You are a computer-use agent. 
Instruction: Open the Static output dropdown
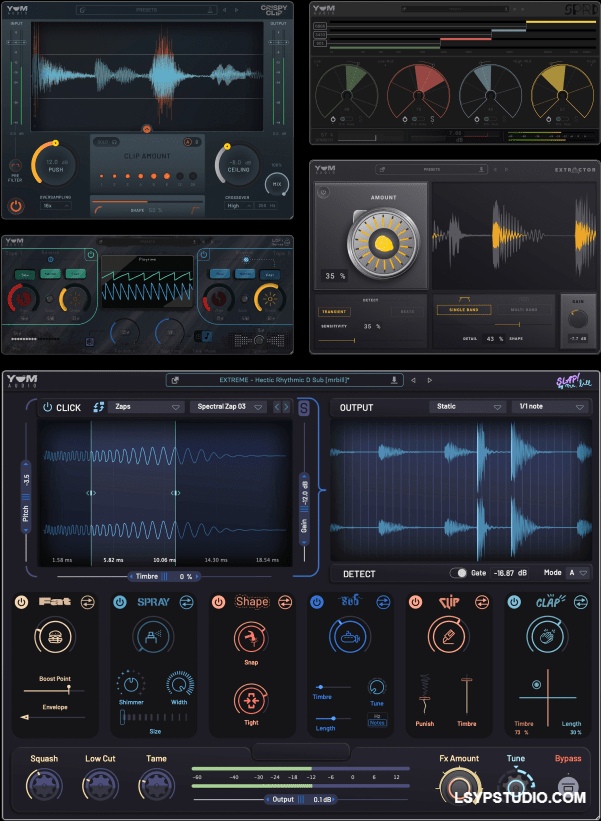[x=468, y=407]
